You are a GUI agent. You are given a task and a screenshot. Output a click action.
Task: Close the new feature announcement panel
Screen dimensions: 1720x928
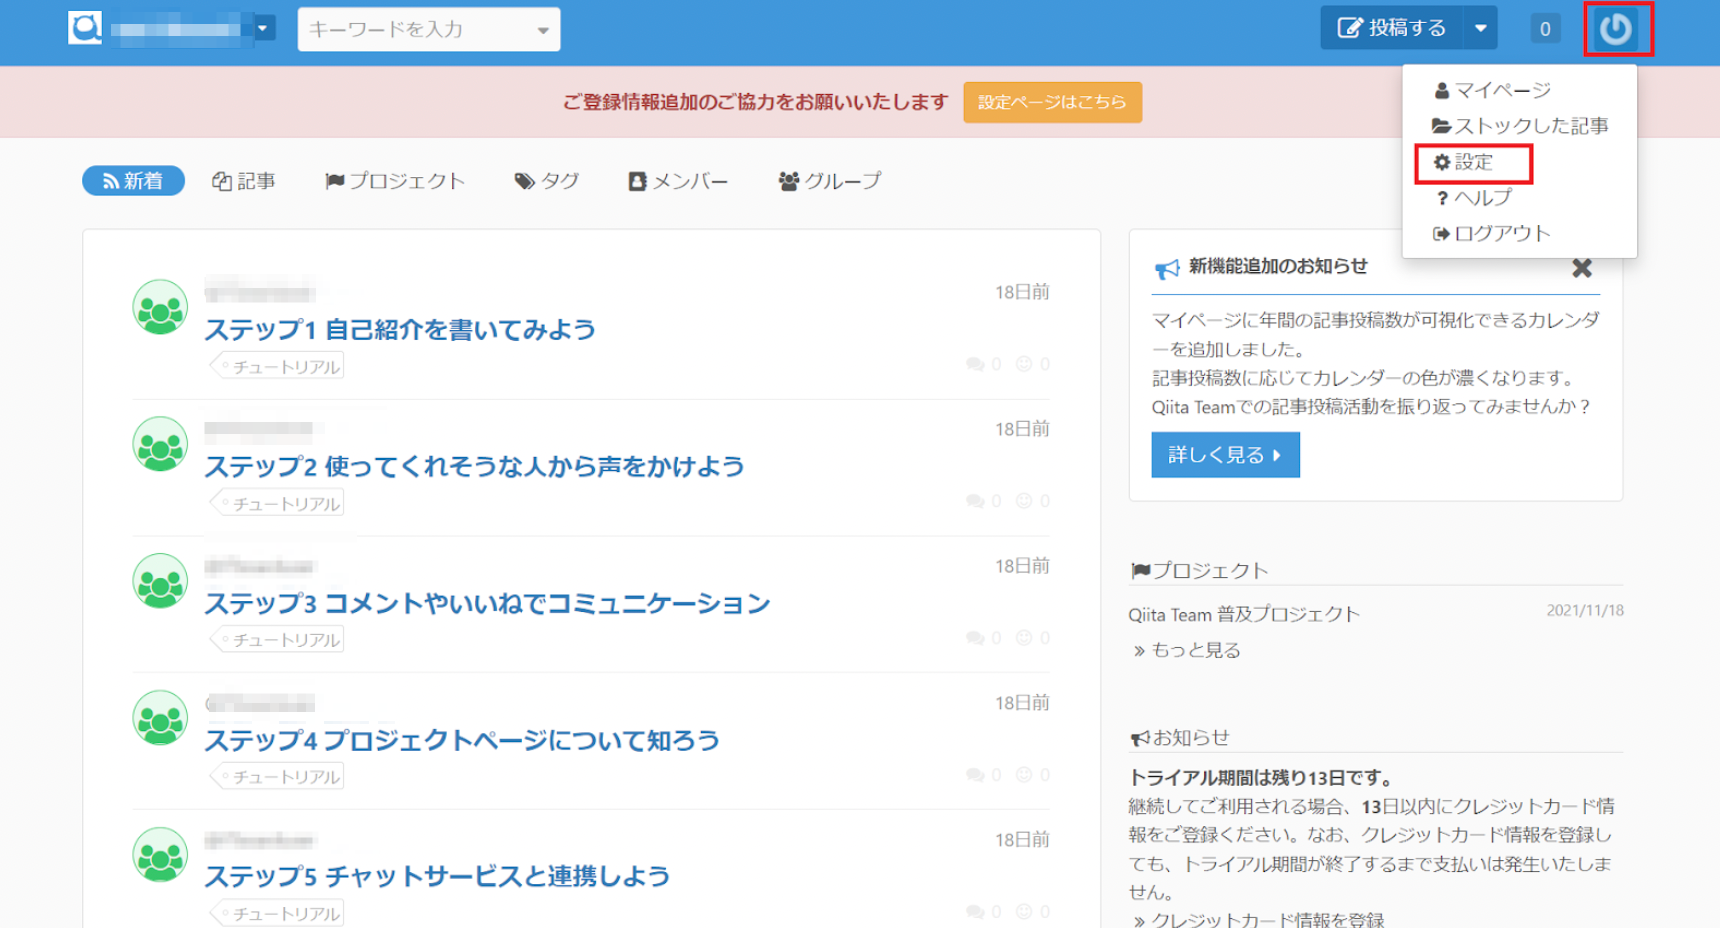[x=1581, y=268]
